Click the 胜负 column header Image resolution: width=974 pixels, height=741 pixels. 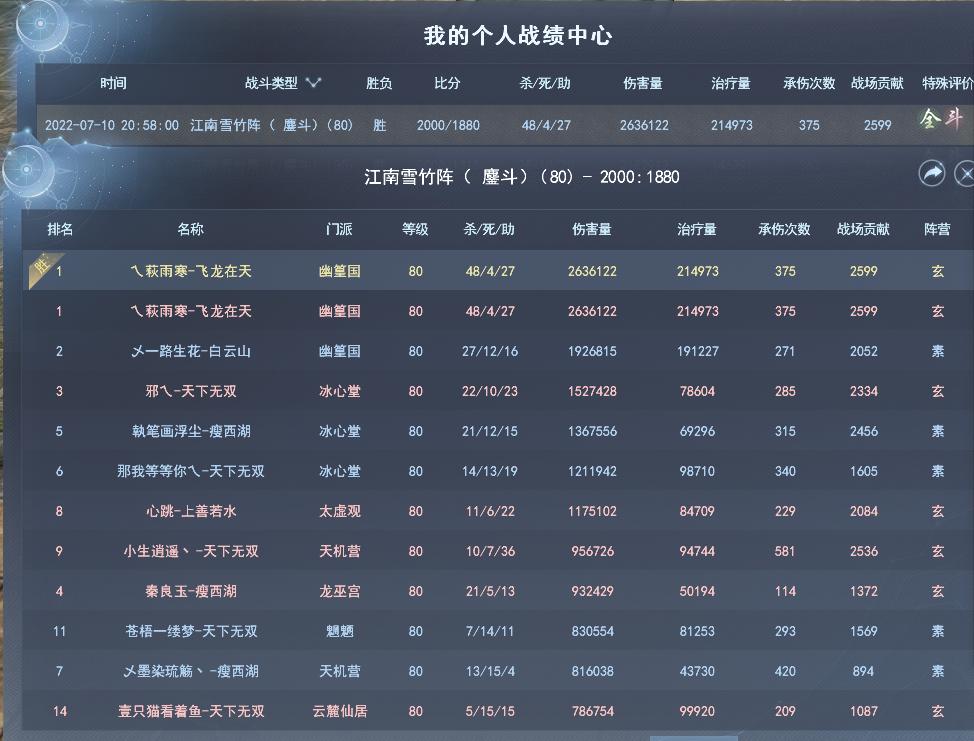[379, 83]
